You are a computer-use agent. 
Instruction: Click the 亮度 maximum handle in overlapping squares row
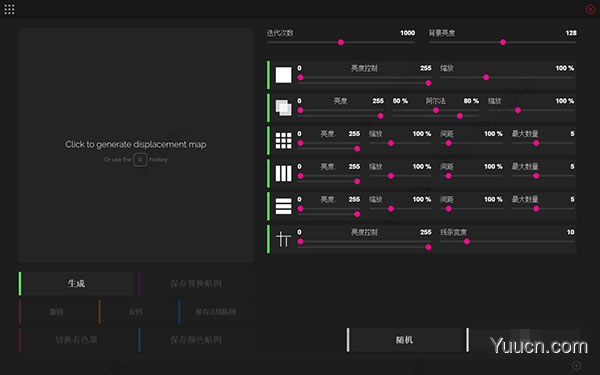pos(380,116)
